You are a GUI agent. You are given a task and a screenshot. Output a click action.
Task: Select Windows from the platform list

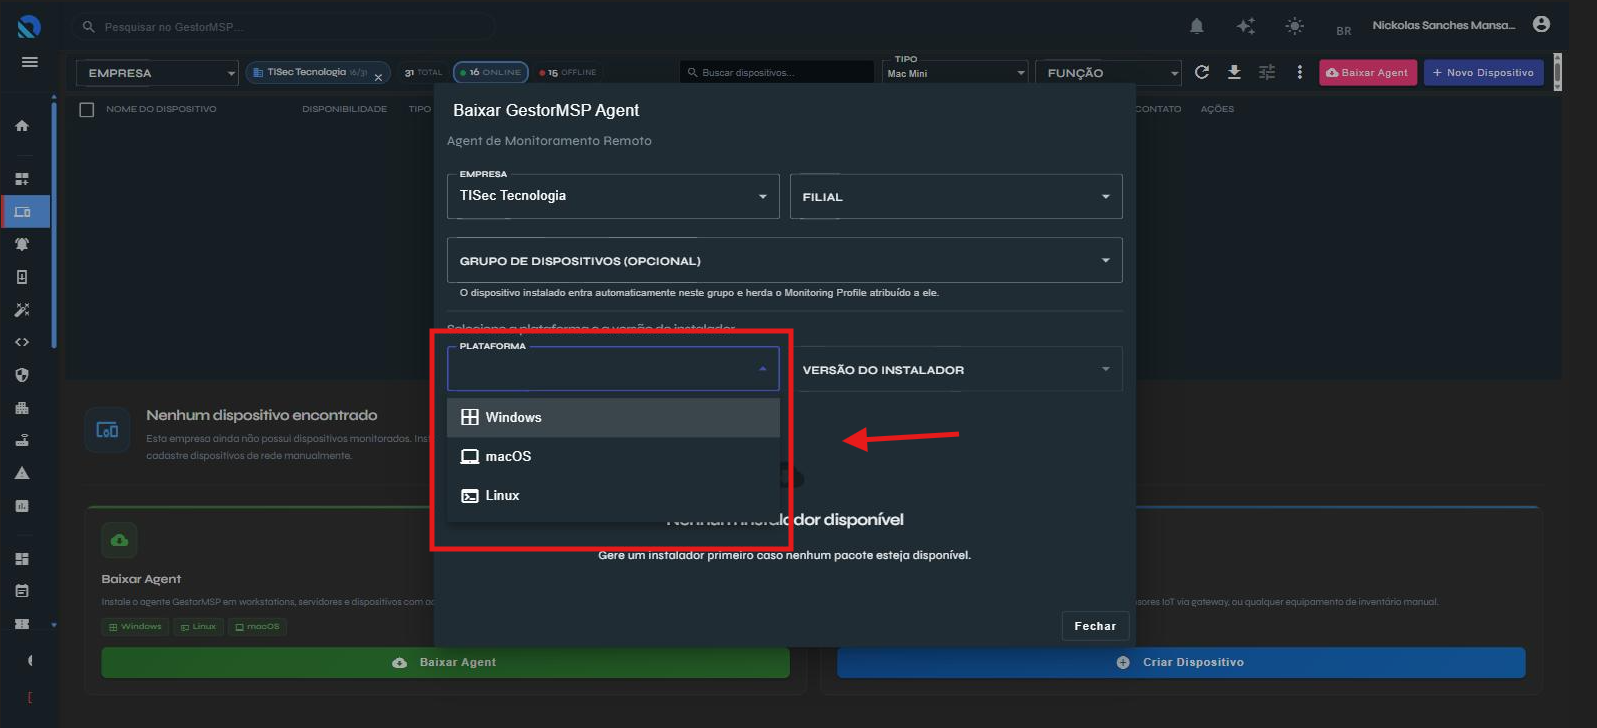point(613,417)
